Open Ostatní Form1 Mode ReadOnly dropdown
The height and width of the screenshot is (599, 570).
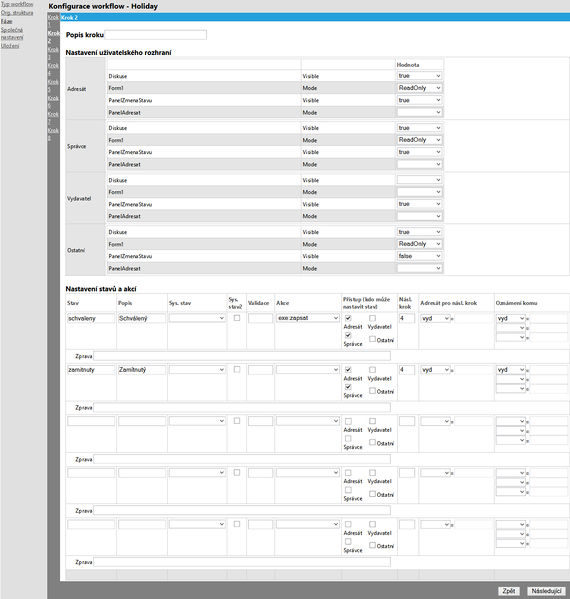[419, 244]
